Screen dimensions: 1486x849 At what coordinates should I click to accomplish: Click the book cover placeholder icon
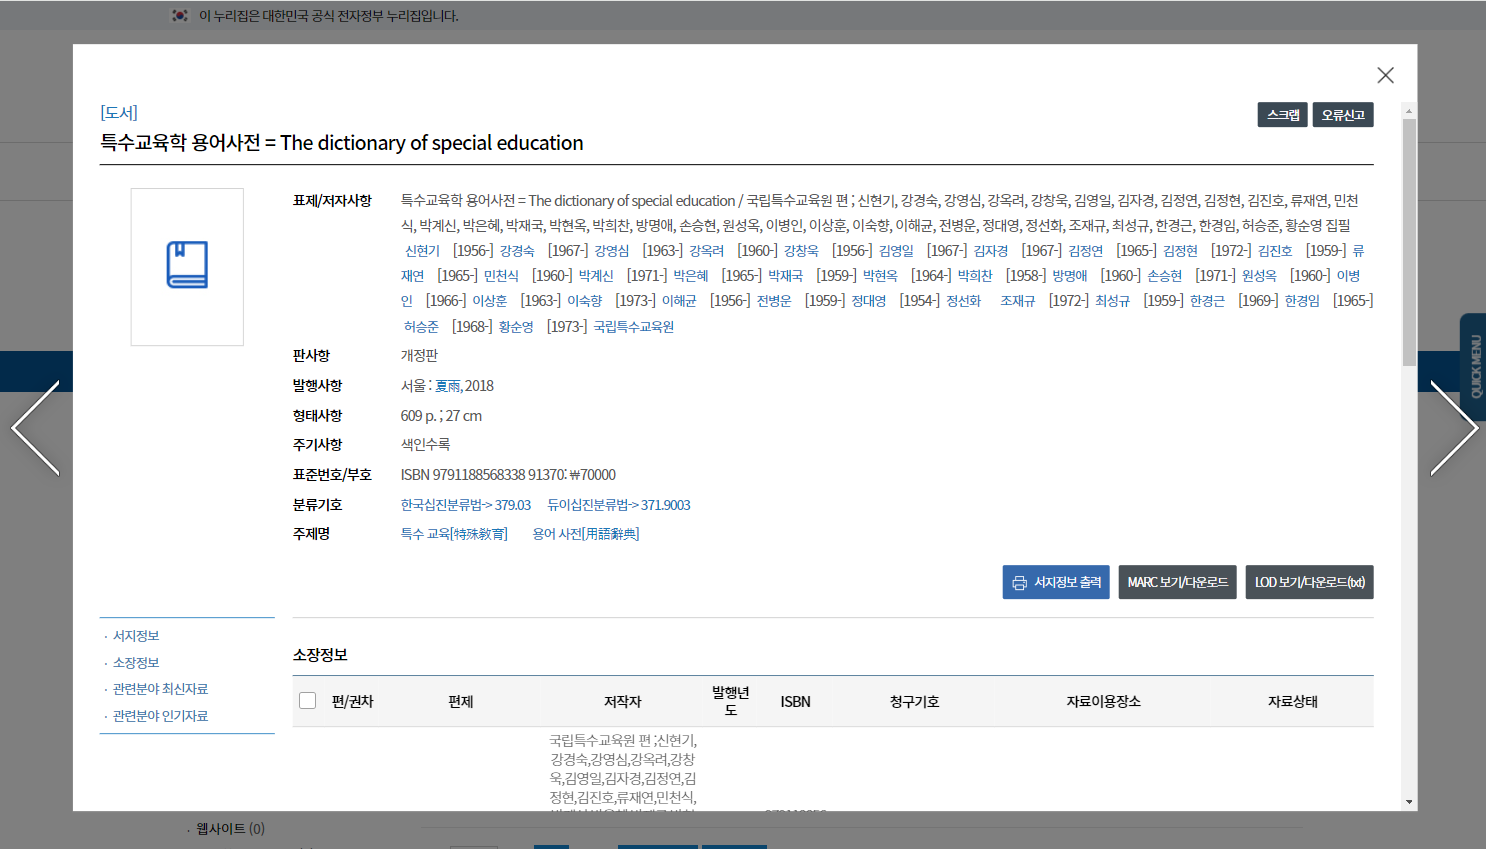187,266
